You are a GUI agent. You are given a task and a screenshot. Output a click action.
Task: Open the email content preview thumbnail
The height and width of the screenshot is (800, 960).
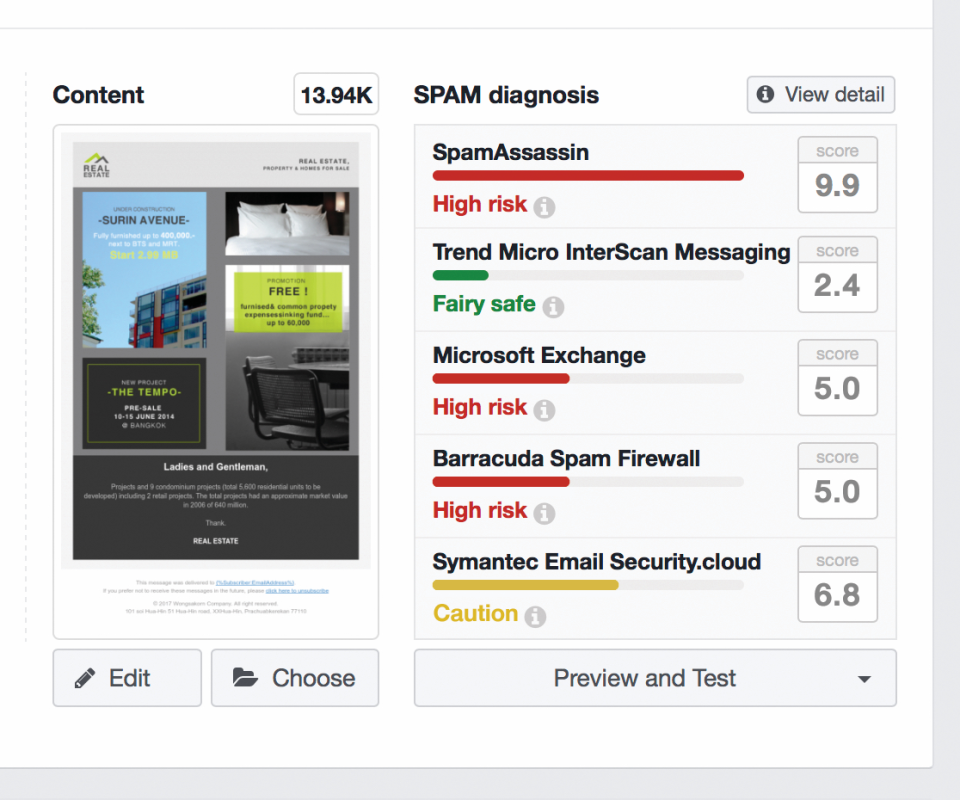[x=216, y=381]
